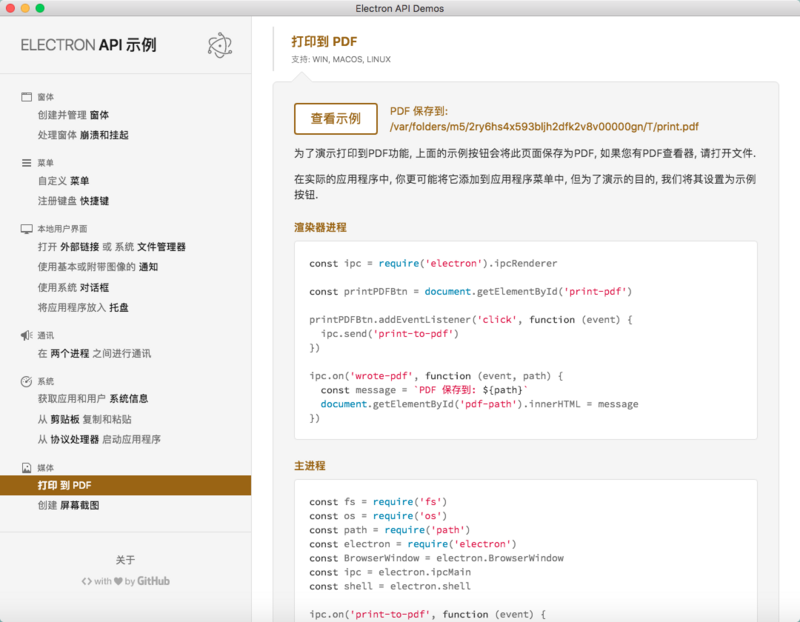This screenshot has width=800, height=622.
Task: Select 获取应用和用户 系统信息
Action: pos(93,399)
